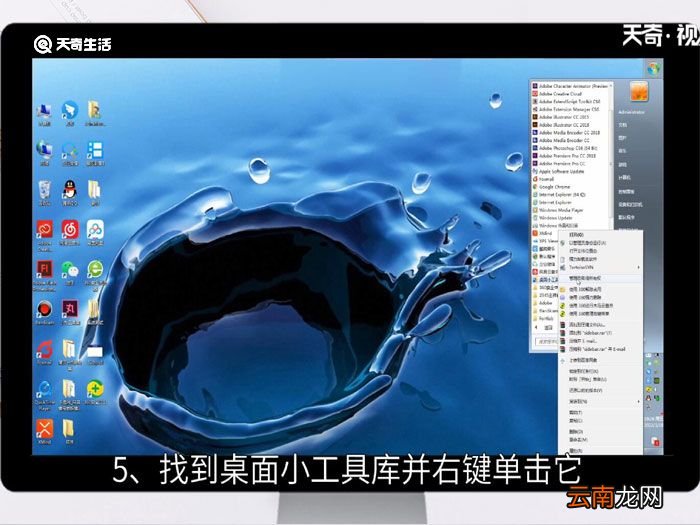Choose Open at top of context menu
The height and width of the screenshot is (525, 700).
click(x=600, y=235)
